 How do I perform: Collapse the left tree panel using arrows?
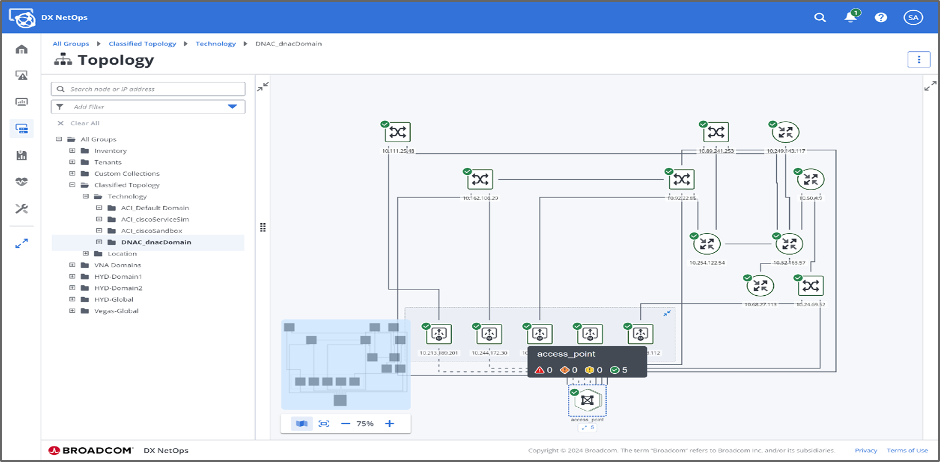coord(262,88)
